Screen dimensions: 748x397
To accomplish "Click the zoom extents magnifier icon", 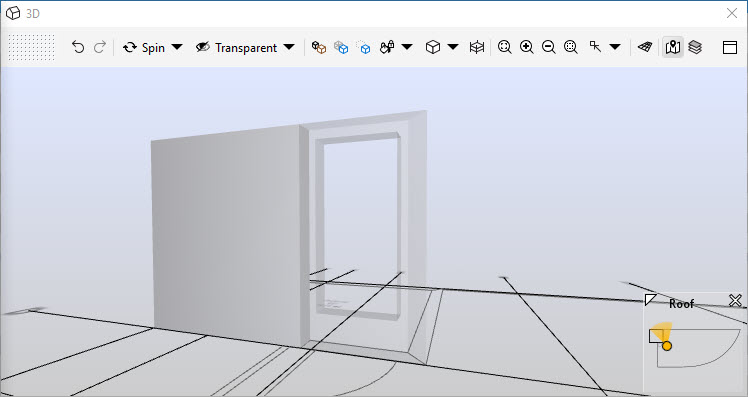I will pyautogui.click(x=504, y=47).
